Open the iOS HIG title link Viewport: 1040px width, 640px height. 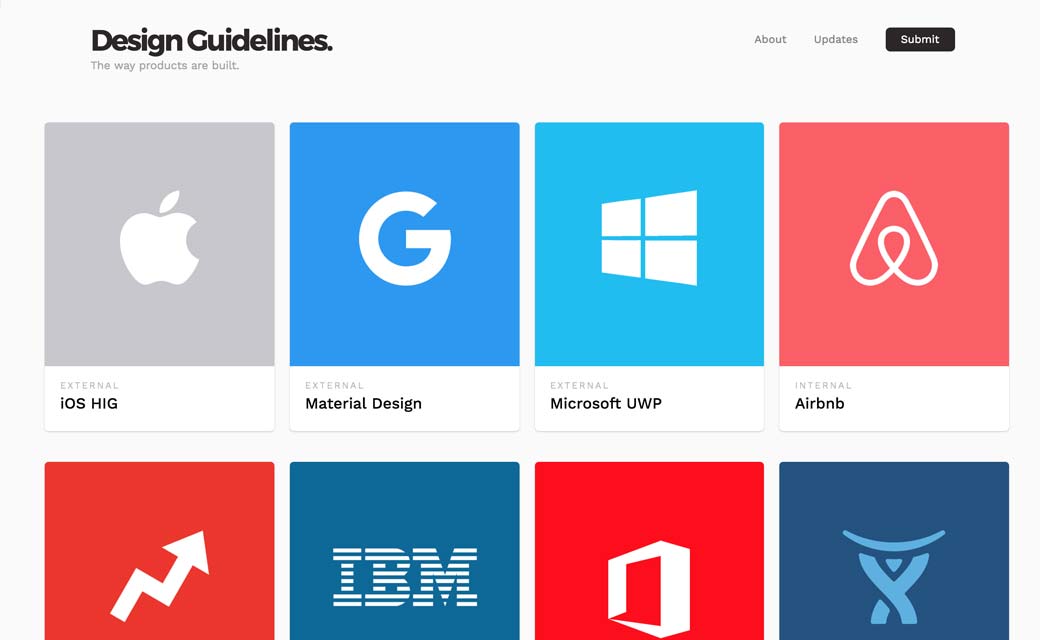(89, 404)
